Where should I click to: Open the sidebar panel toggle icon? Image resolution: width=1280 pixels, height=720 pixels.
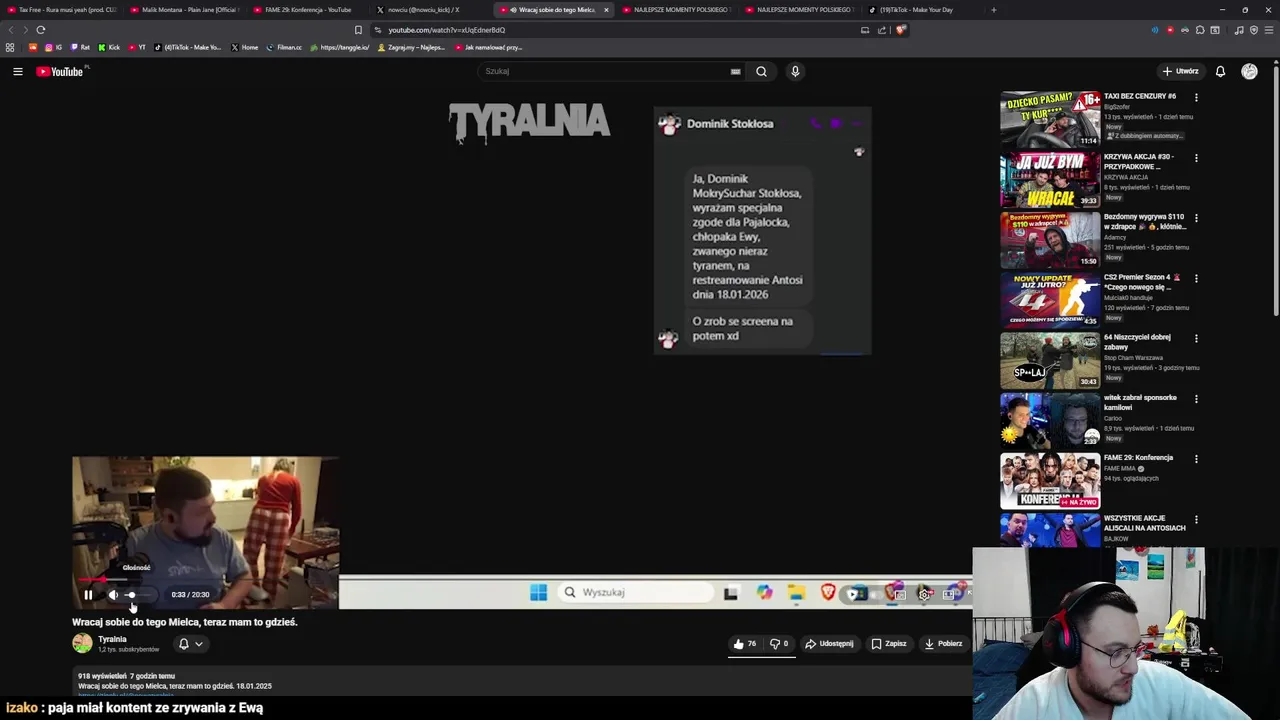(1215, 30)
